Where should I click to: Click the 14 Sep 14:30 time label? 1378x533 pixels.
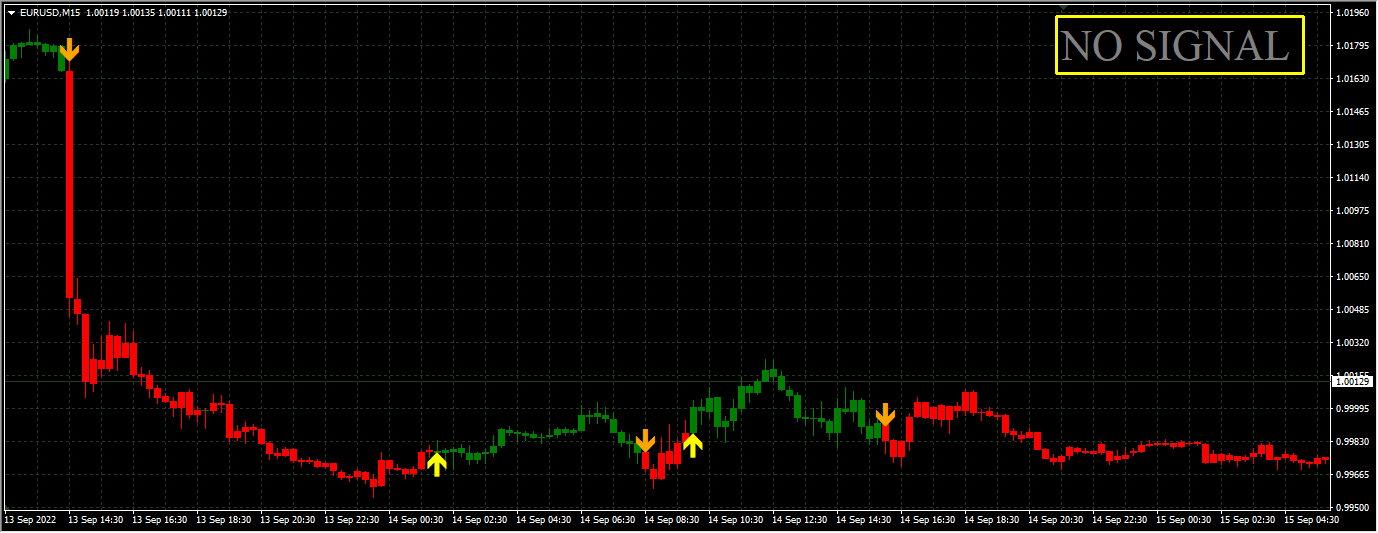(866, 520)
